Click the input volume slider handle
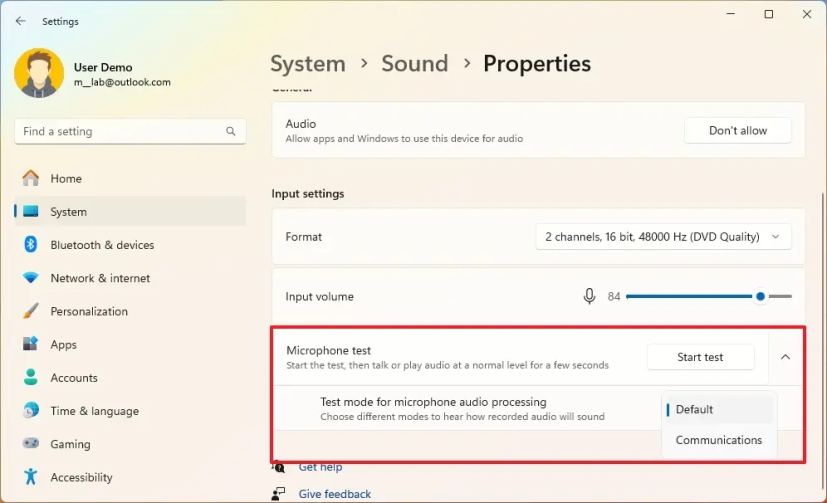The image size is (827, 503). (761, 296)
